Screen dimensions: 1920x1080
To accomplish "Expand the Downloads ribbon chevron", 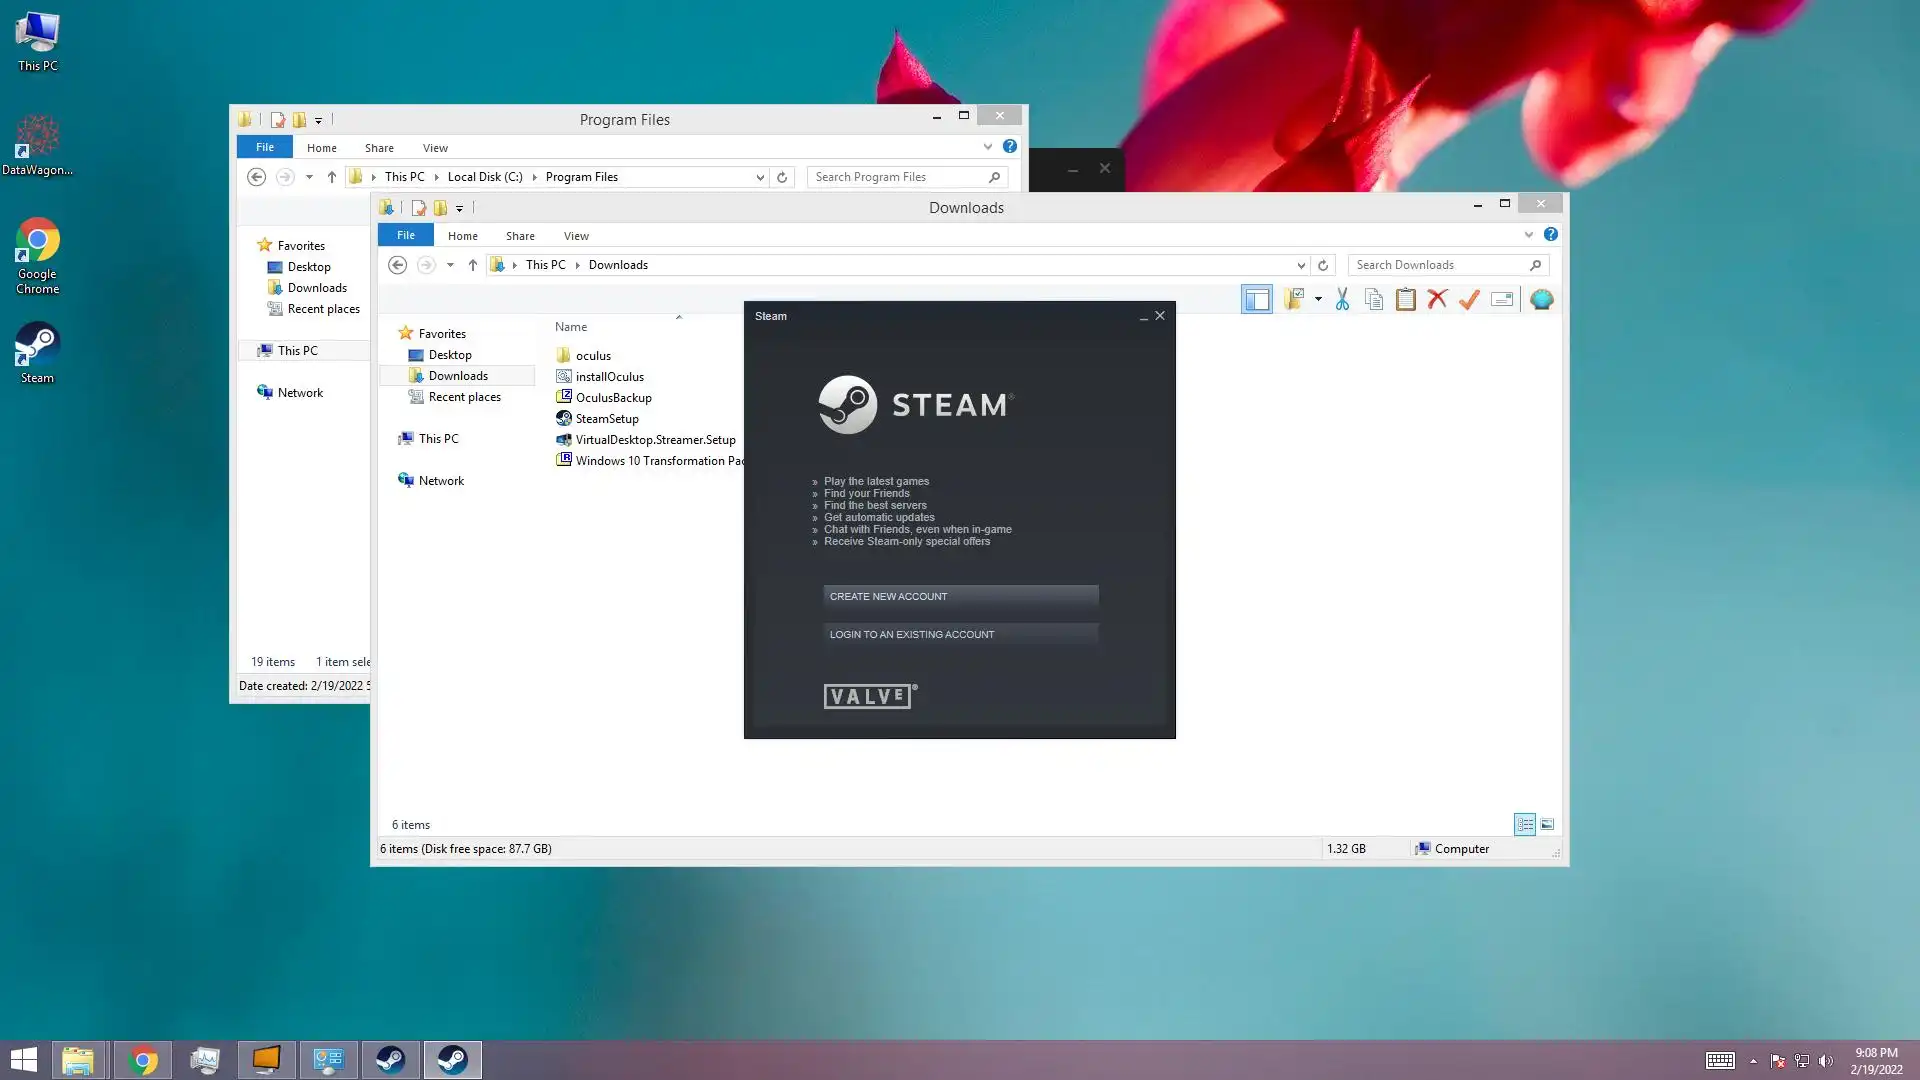I will click(1528, 234).
